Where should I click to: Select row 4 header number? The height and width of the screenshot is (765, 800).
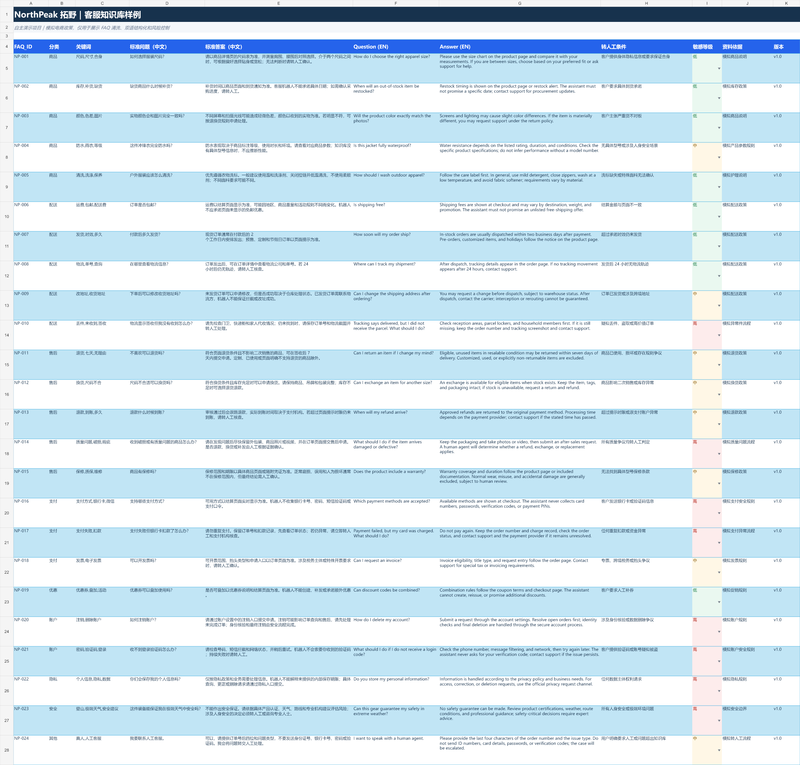pyautogui.click(x=7, y=46)
